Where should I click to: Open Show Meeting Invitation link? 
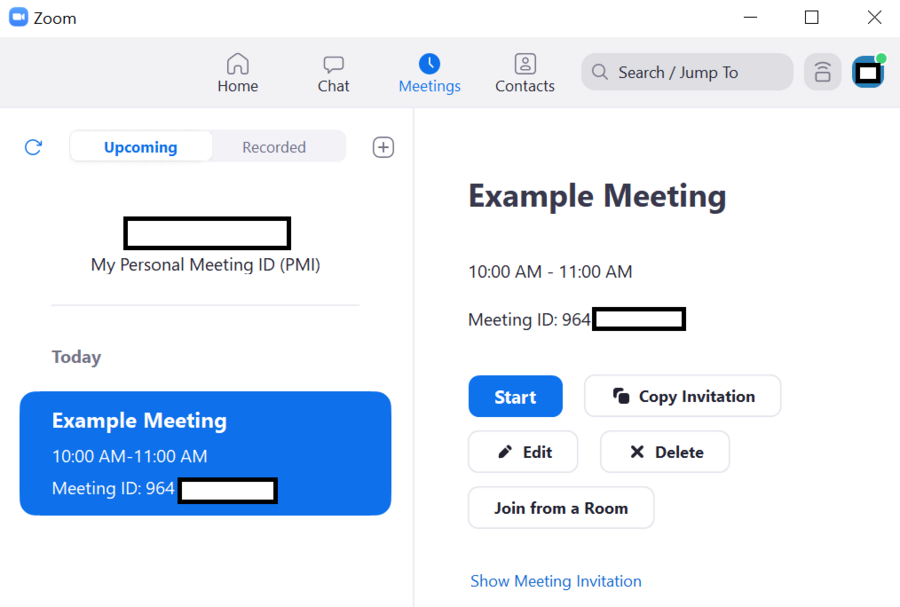click(556, 581)
